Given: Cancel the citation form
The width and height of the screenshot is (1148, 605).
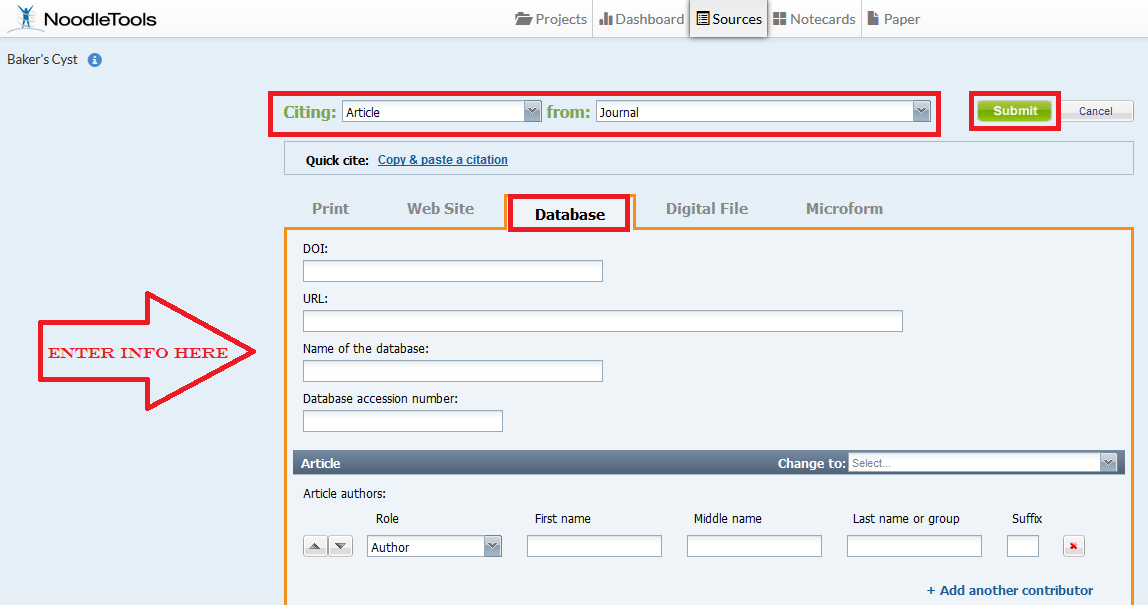Looking at the screenshot, I should click(1096, 111).
